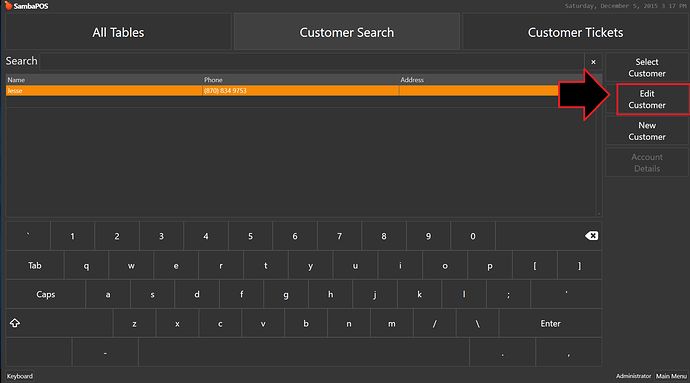This screenshot has width=690, height=383.
Task: Toggle the on-screen Keyboard button
Action: coord(20,376)
